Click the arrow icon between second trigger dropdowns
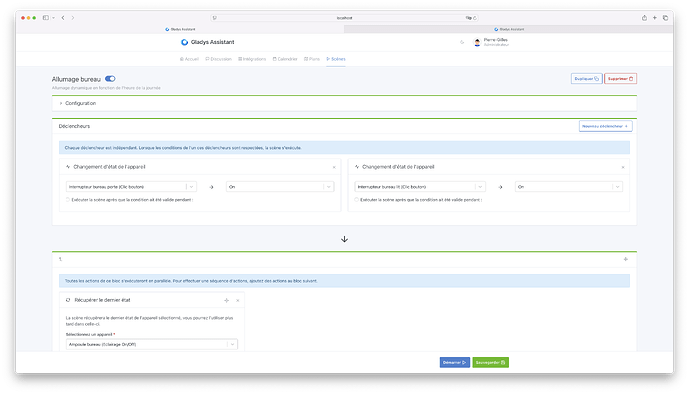 (x=500, y=187)
